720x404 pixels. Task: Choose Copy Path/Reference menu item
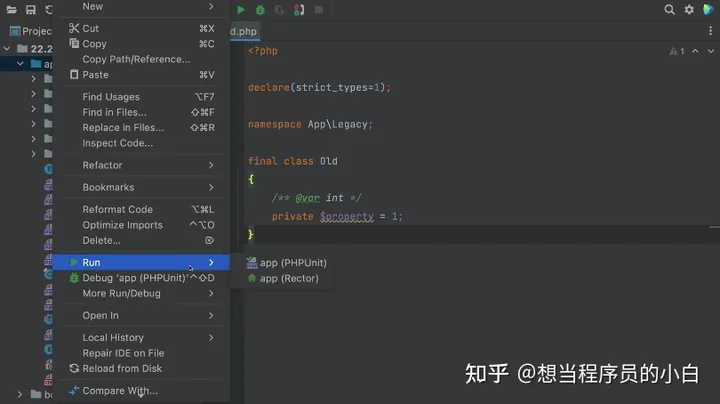[x=141, y=59]
